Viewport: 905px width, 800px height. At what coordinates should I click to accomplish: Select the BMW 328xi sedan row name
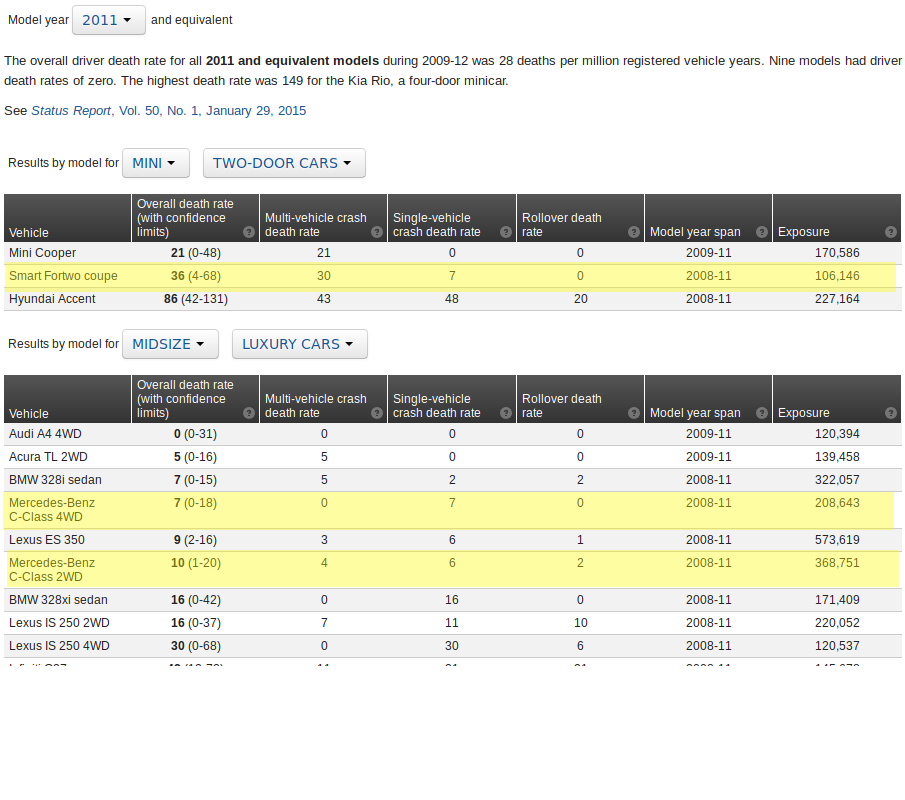[58, 600]
